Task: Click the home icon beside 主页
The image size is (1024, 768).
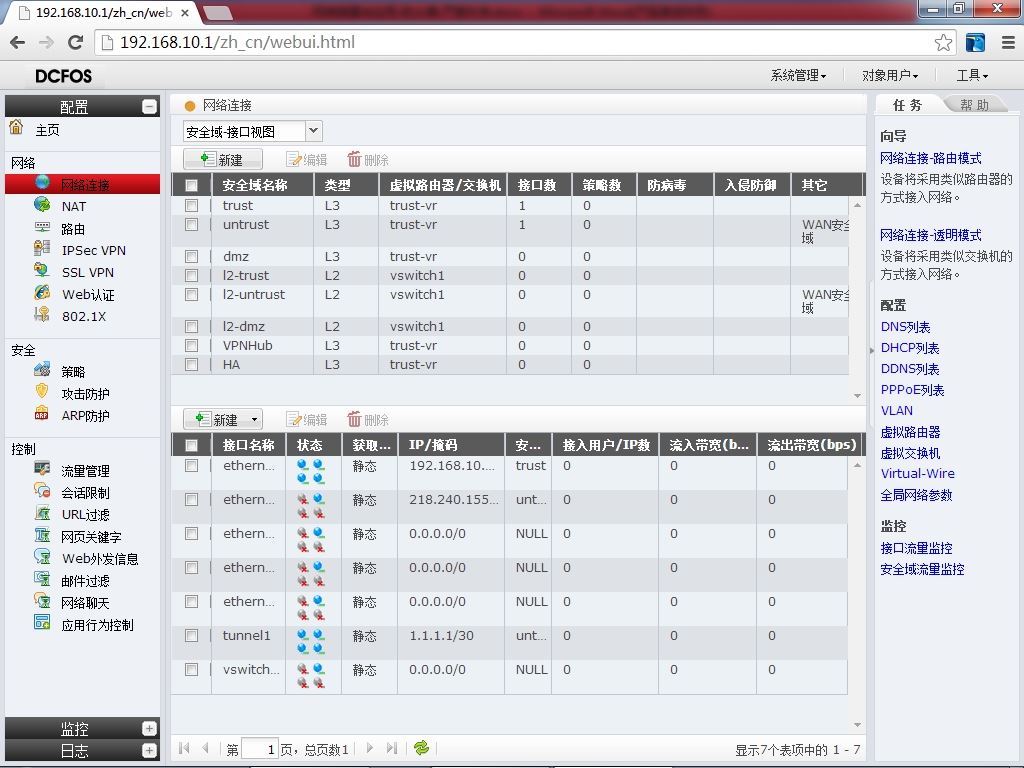Action: [16, 127]
